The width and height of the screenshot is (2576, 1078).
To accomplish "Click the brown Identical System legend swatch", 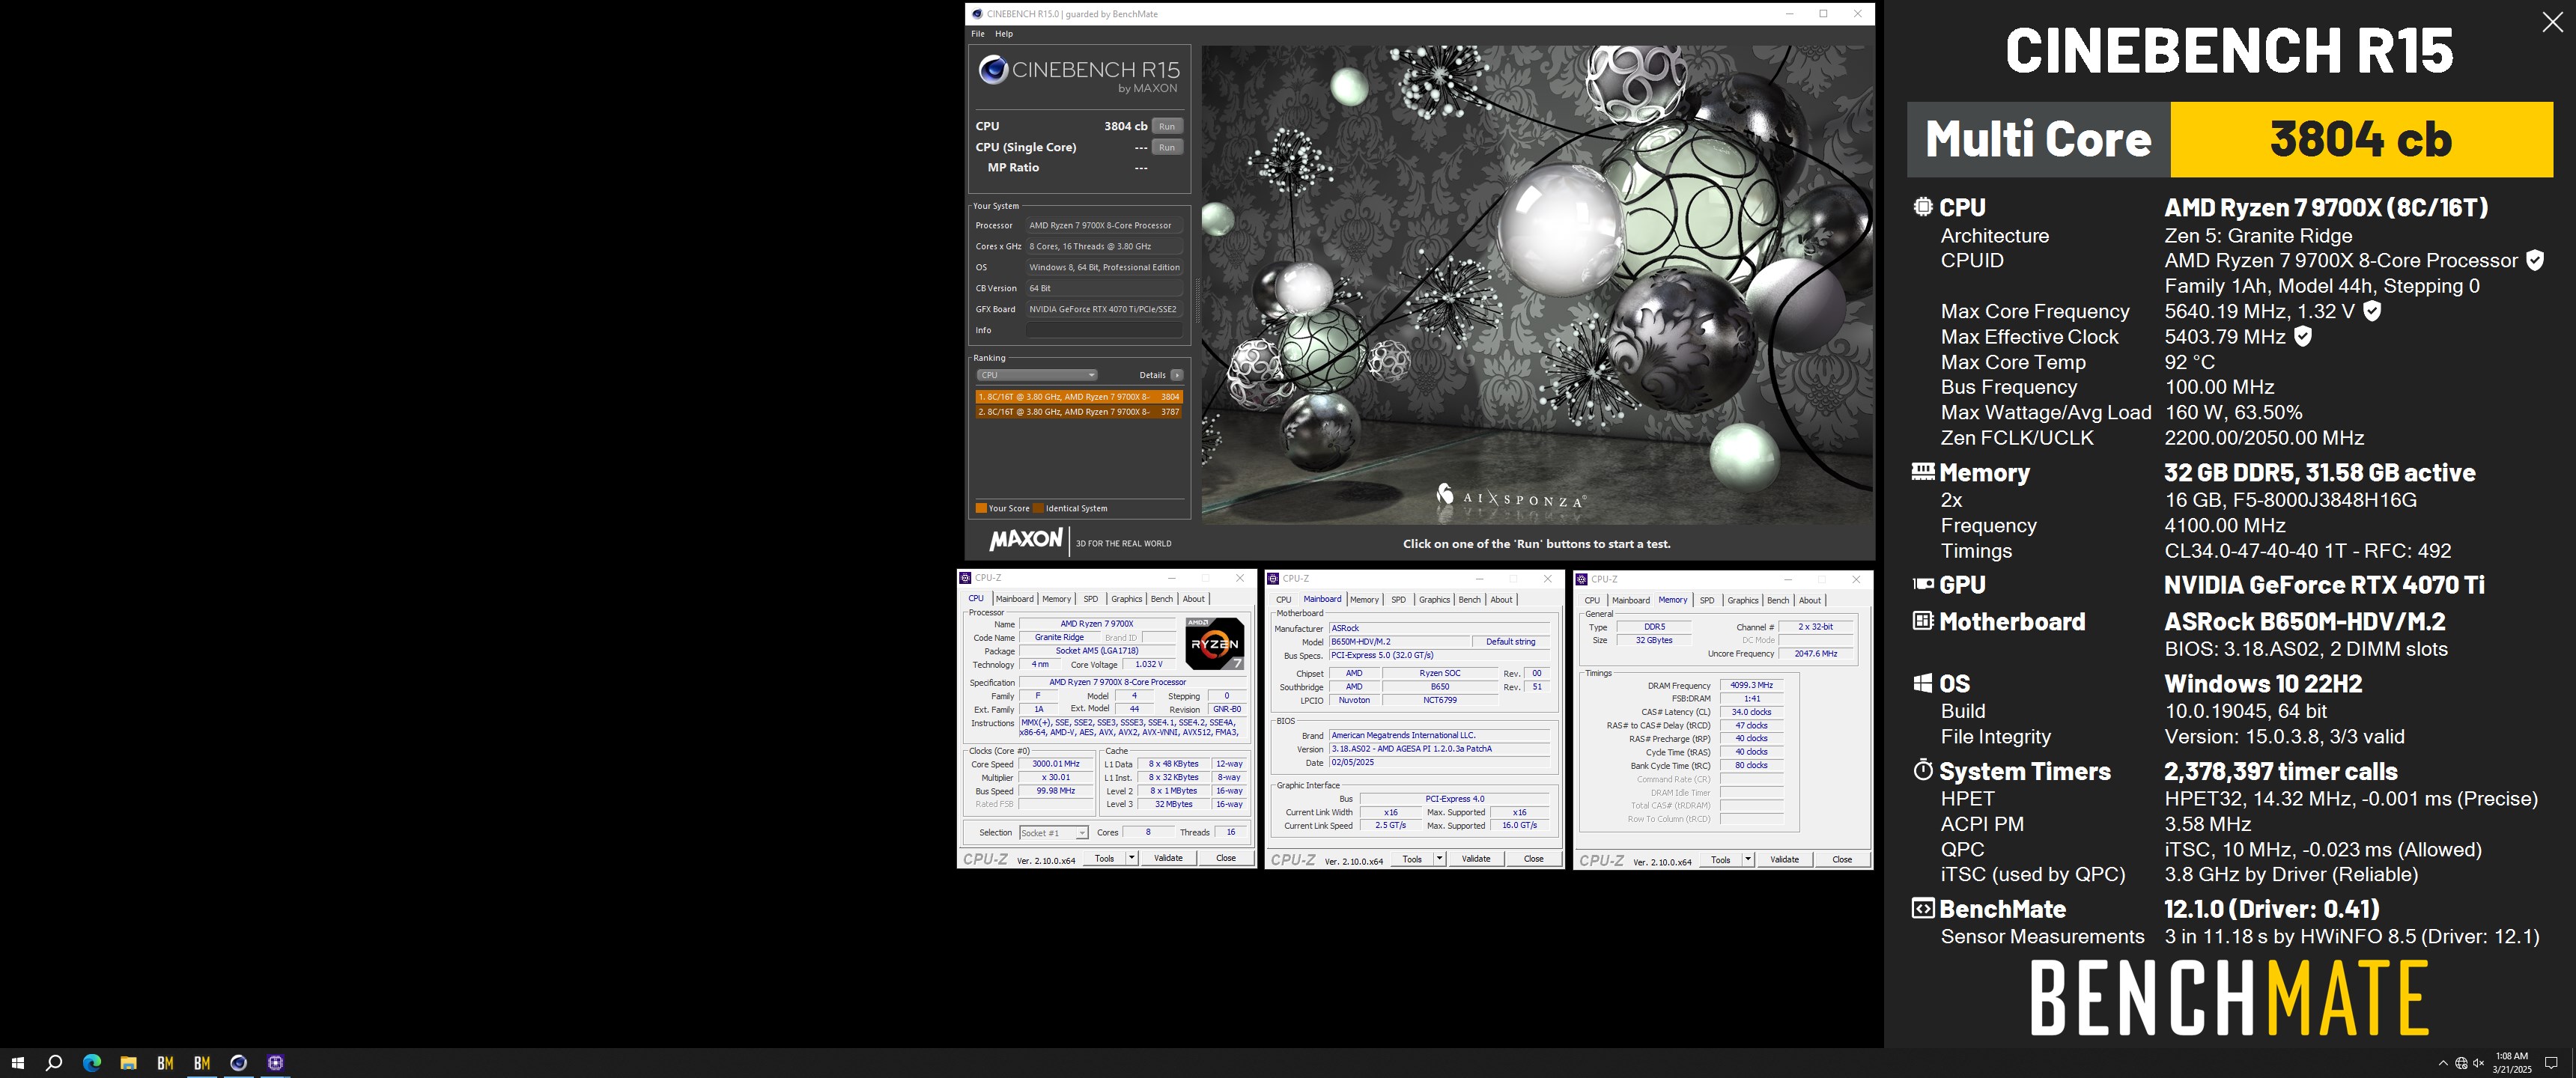I will (1038, 508).
